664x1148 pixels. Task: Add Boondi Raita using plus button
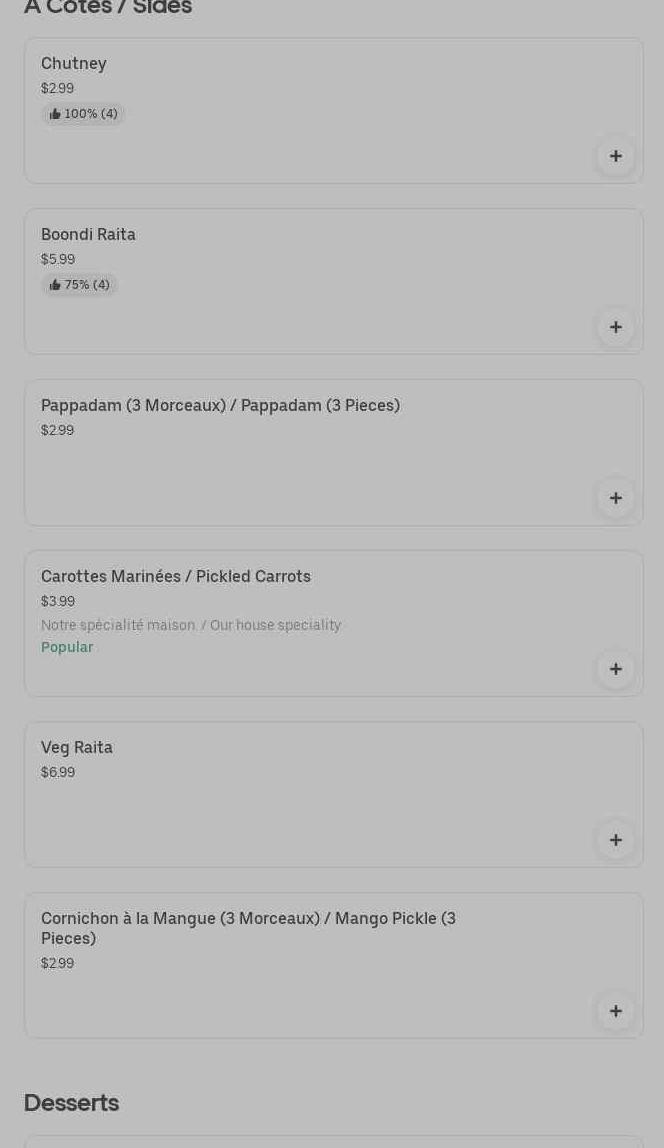click(x=616, y=327)
